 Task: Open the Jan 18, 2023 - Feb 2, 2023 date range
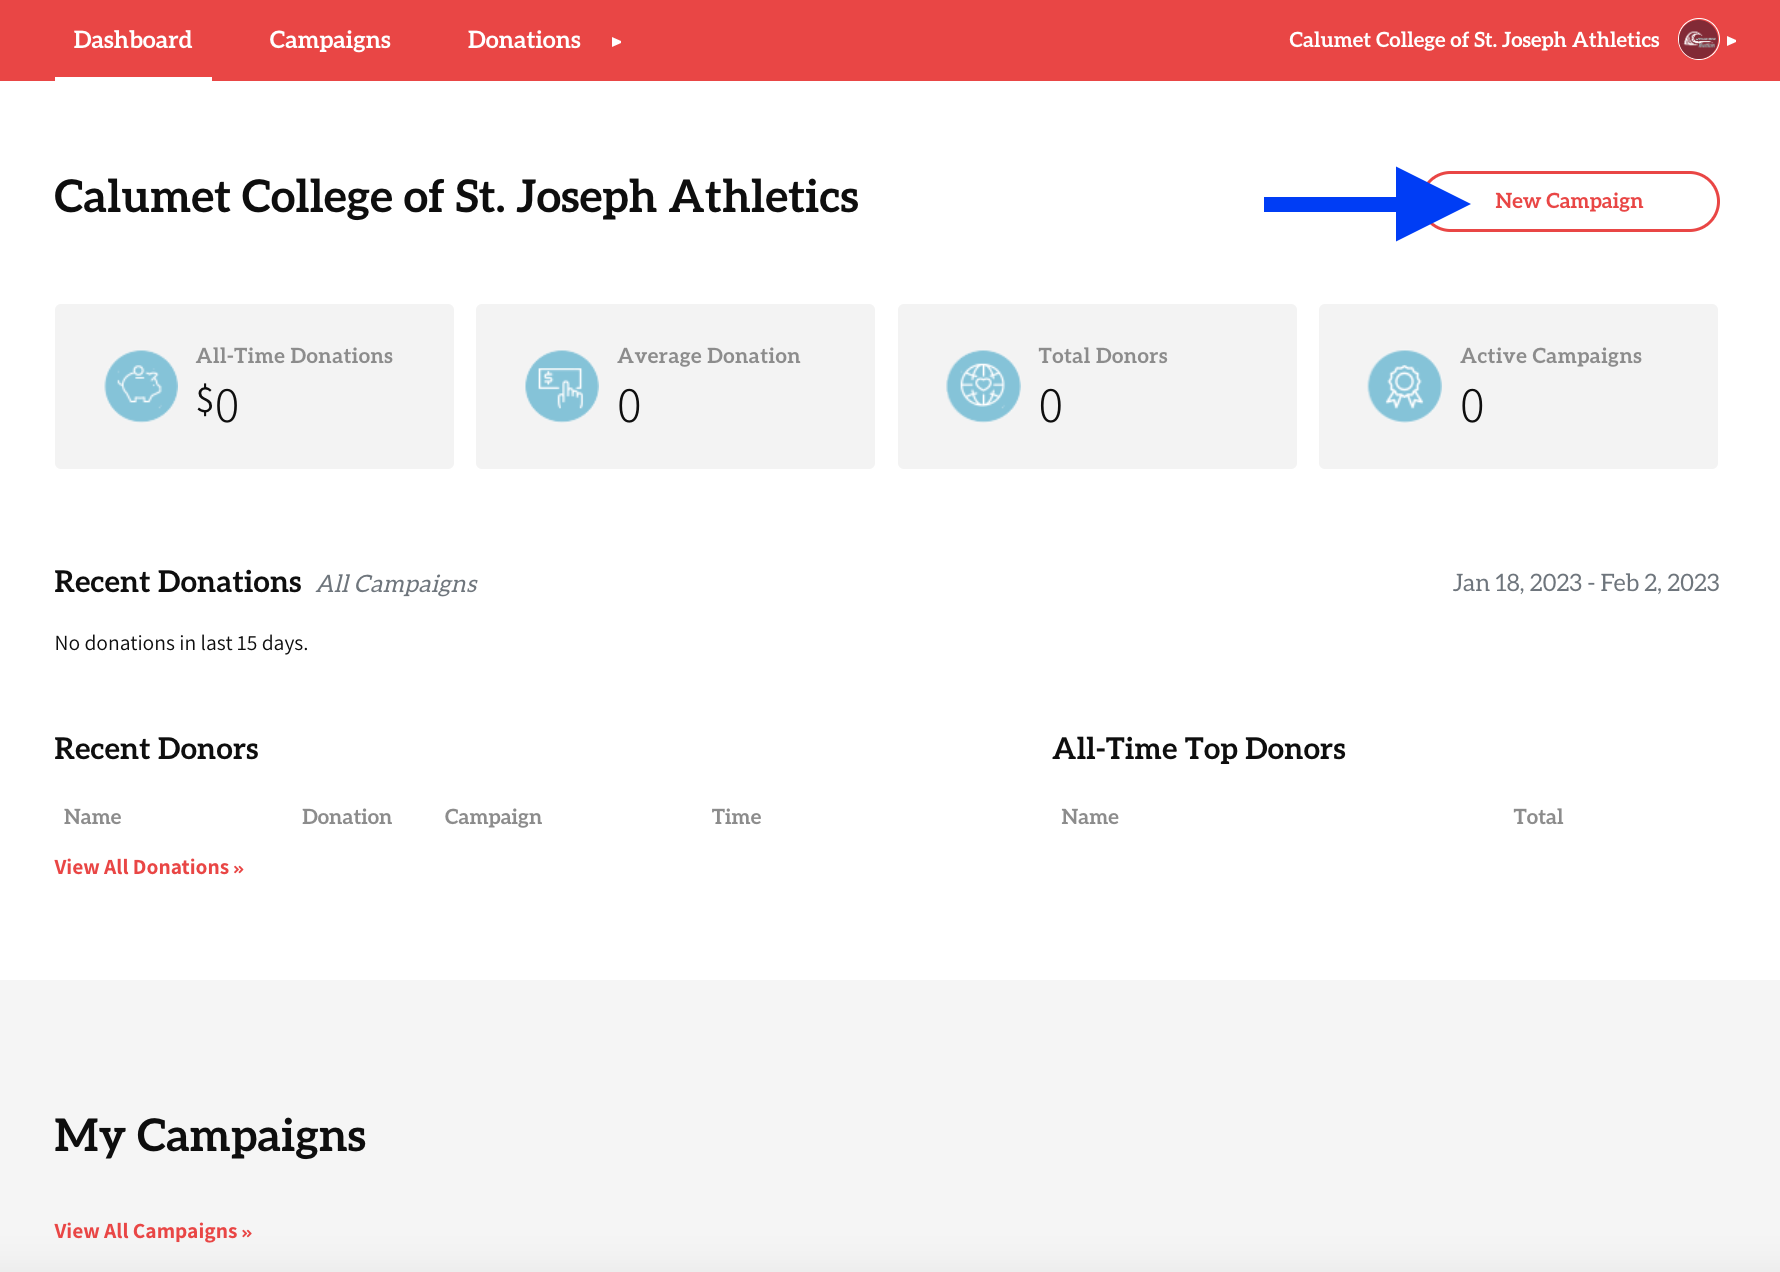[1586, 583]
